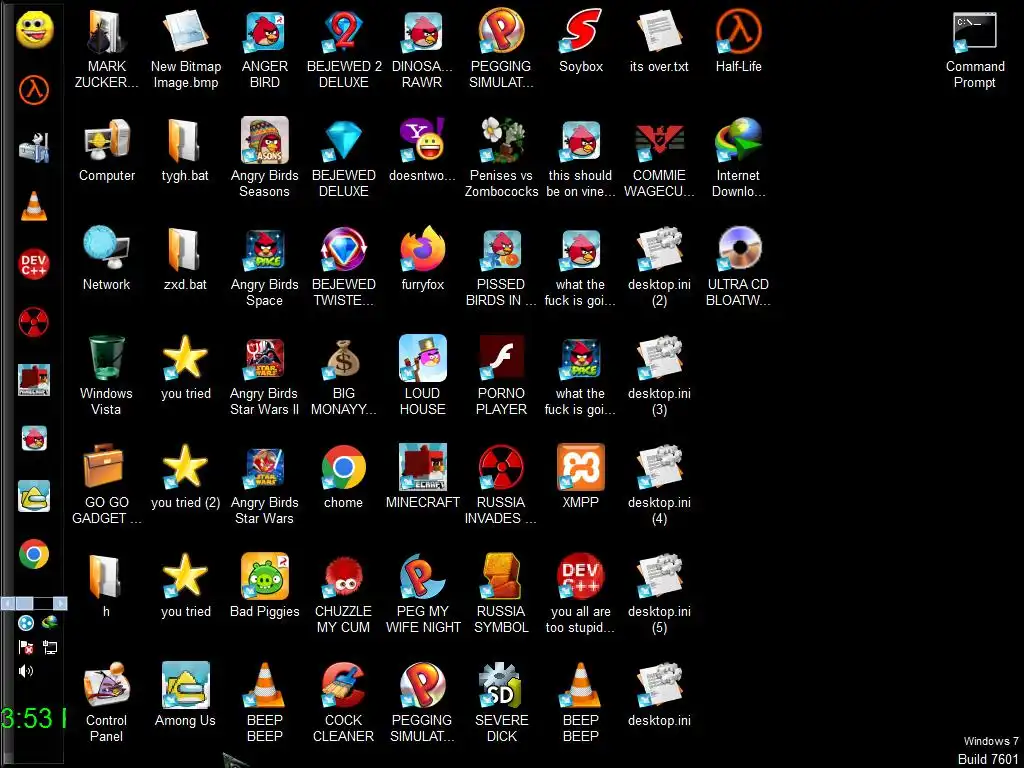Click the green taskbar clock
The height and width of the screenshot is (768, 1024).
[x=33, y=718]
